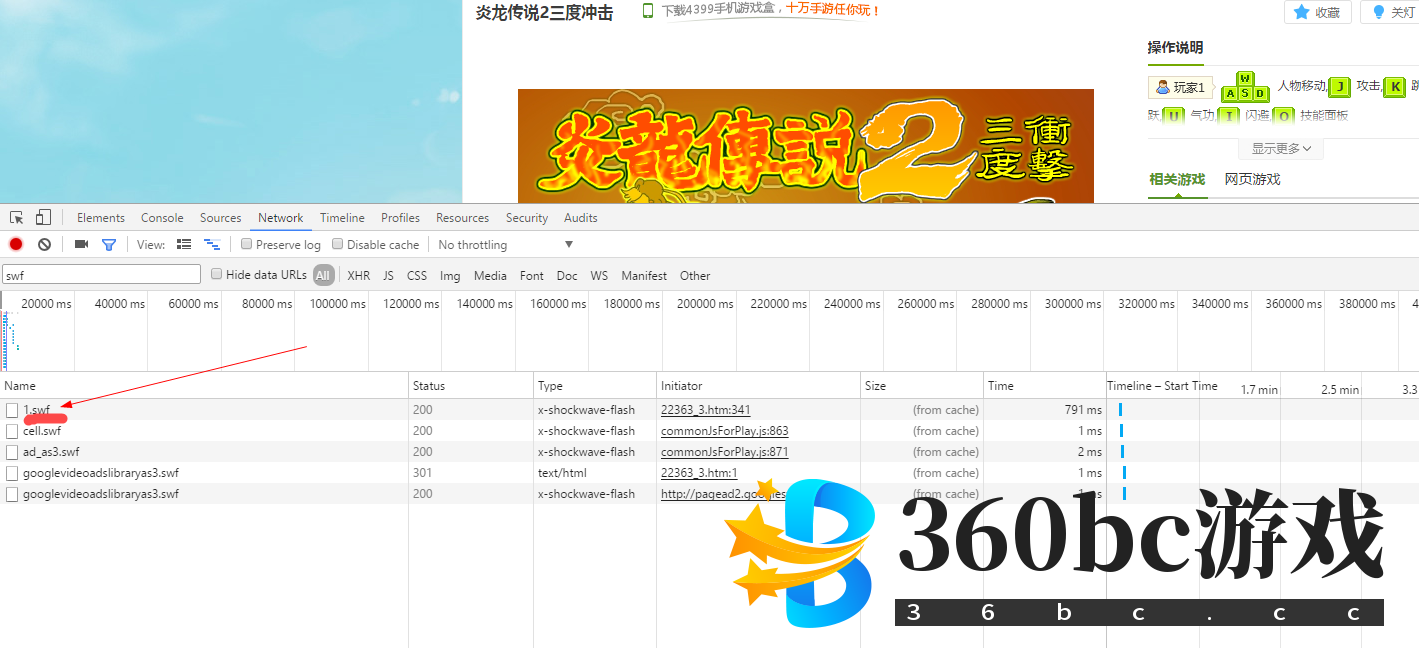Toggle the filter funnel icon

click(109, 245)
